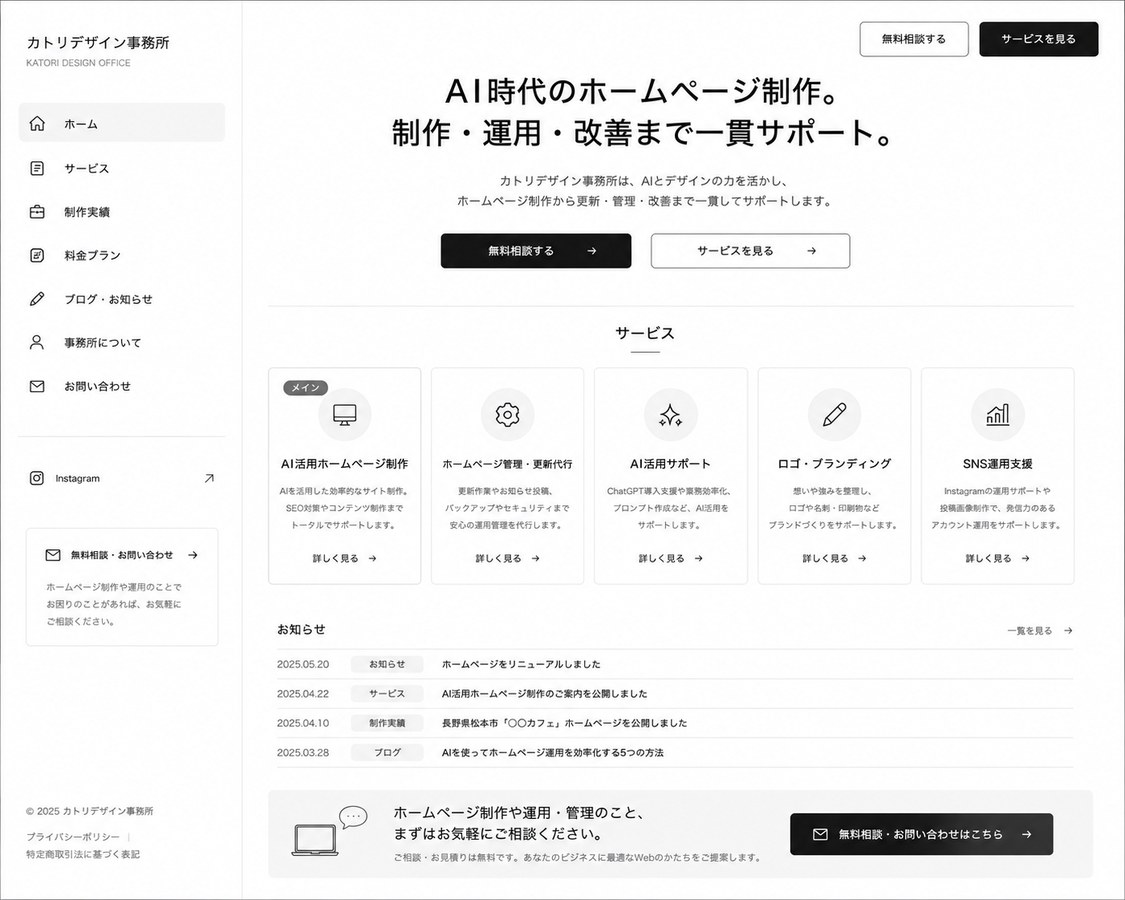Viewport: 1125px width, 900px height.
Task: Click the date 2025.05.20
Action: pos(303,665)
